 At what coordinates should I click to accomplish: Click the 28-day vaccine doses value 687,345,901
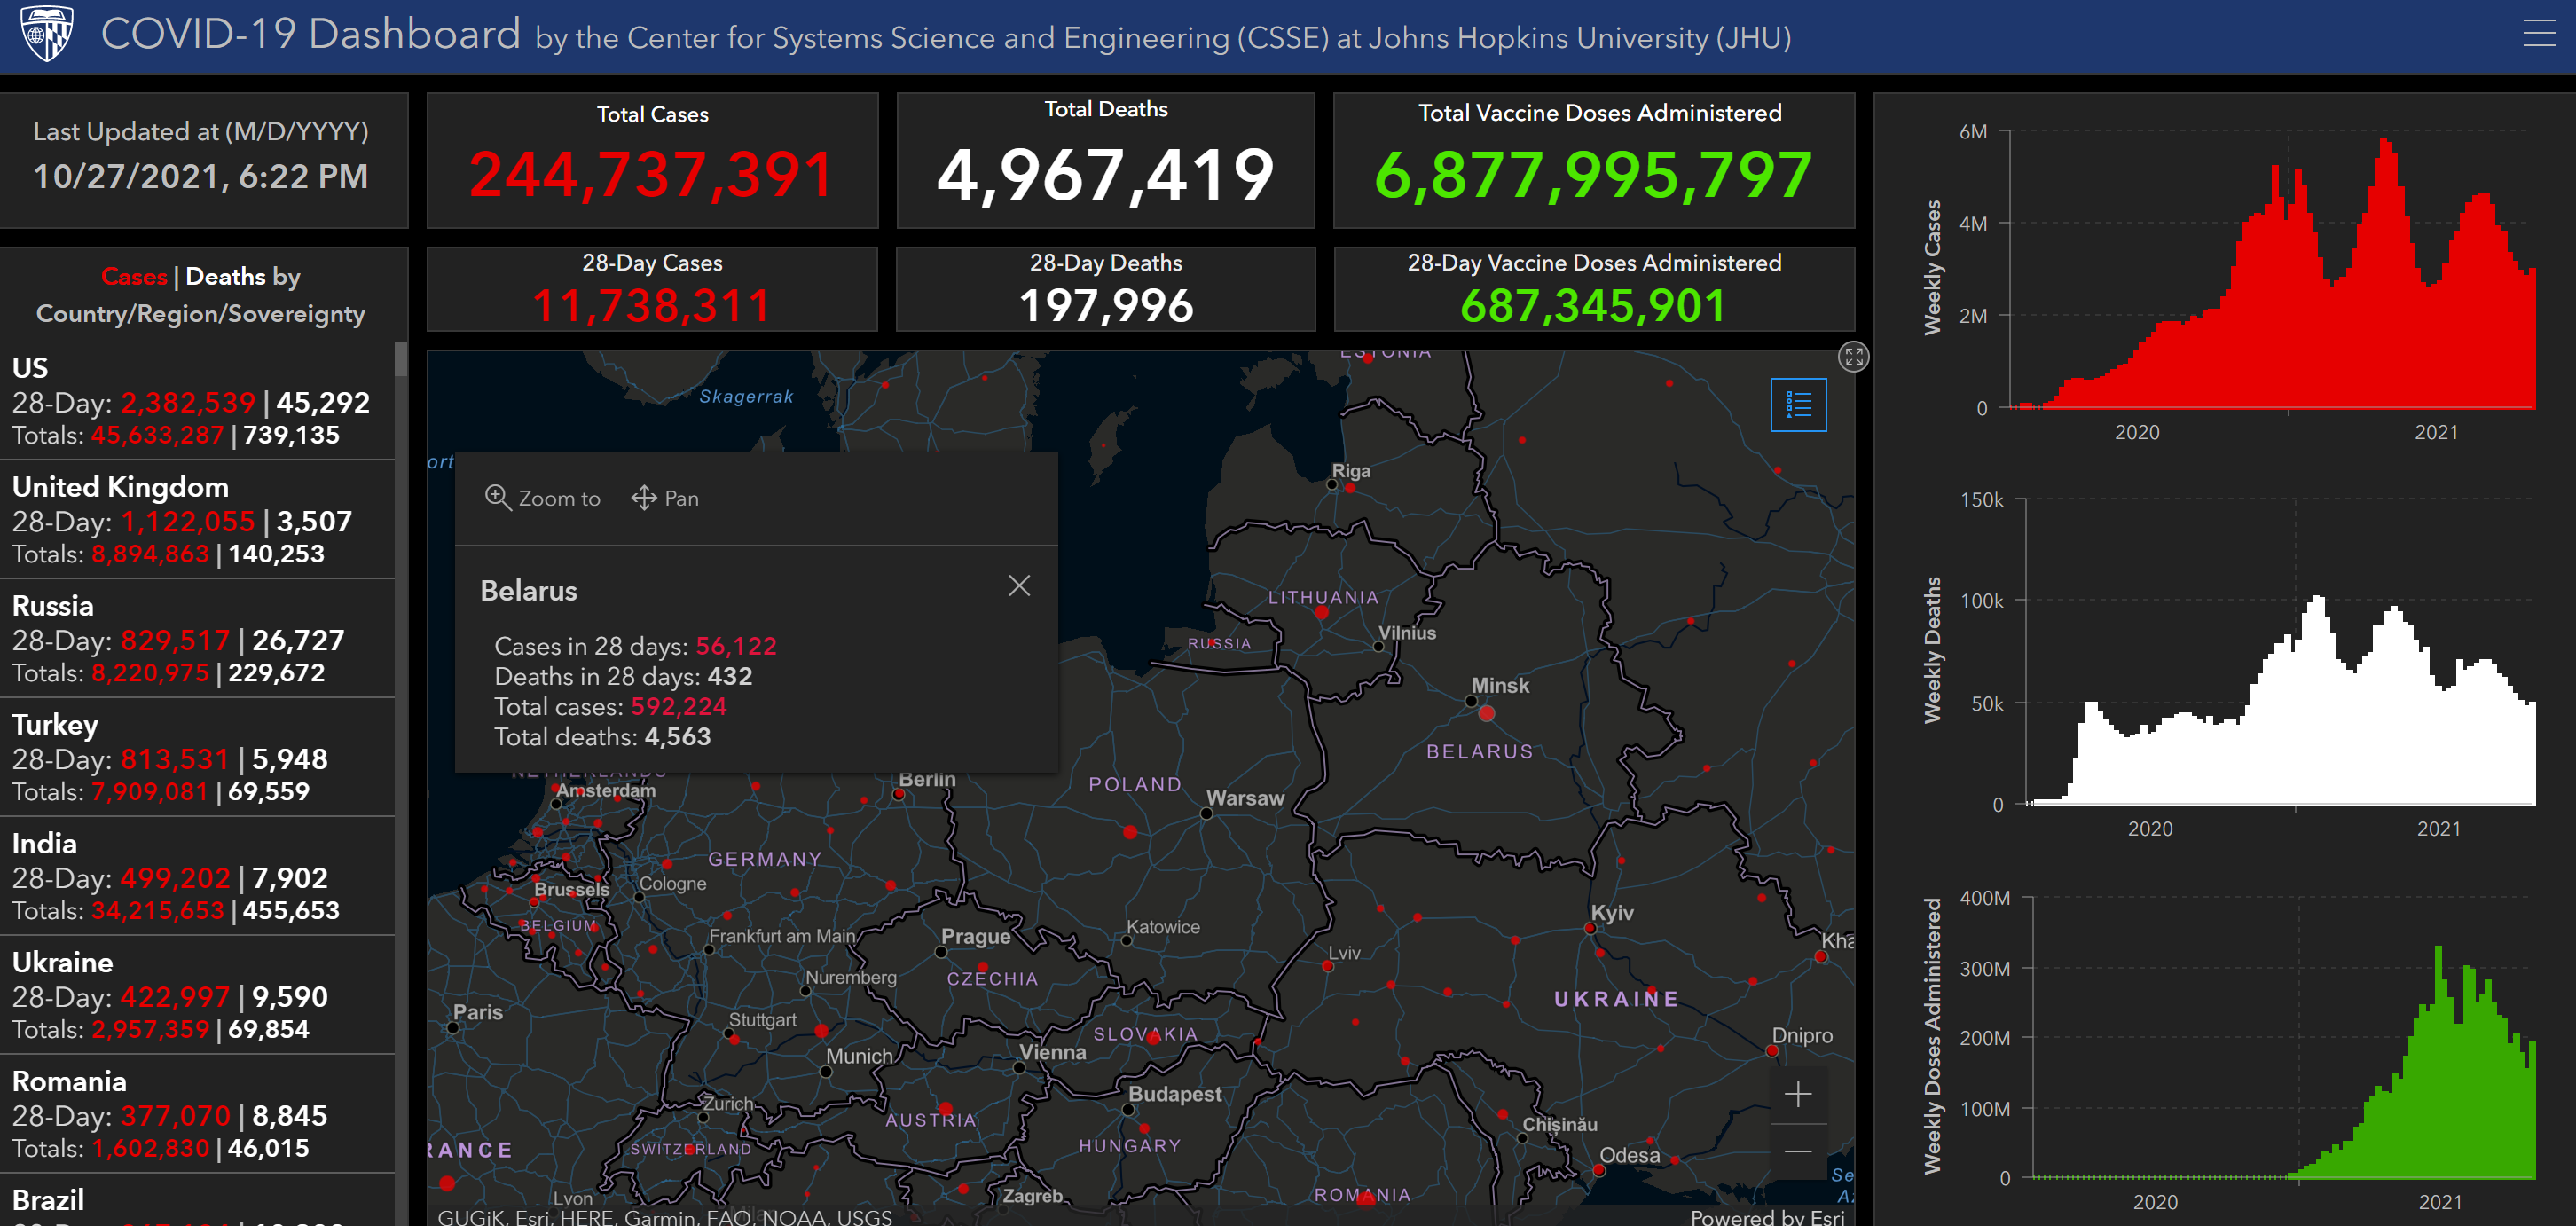pyautogui.click(x=1593, y=305)
